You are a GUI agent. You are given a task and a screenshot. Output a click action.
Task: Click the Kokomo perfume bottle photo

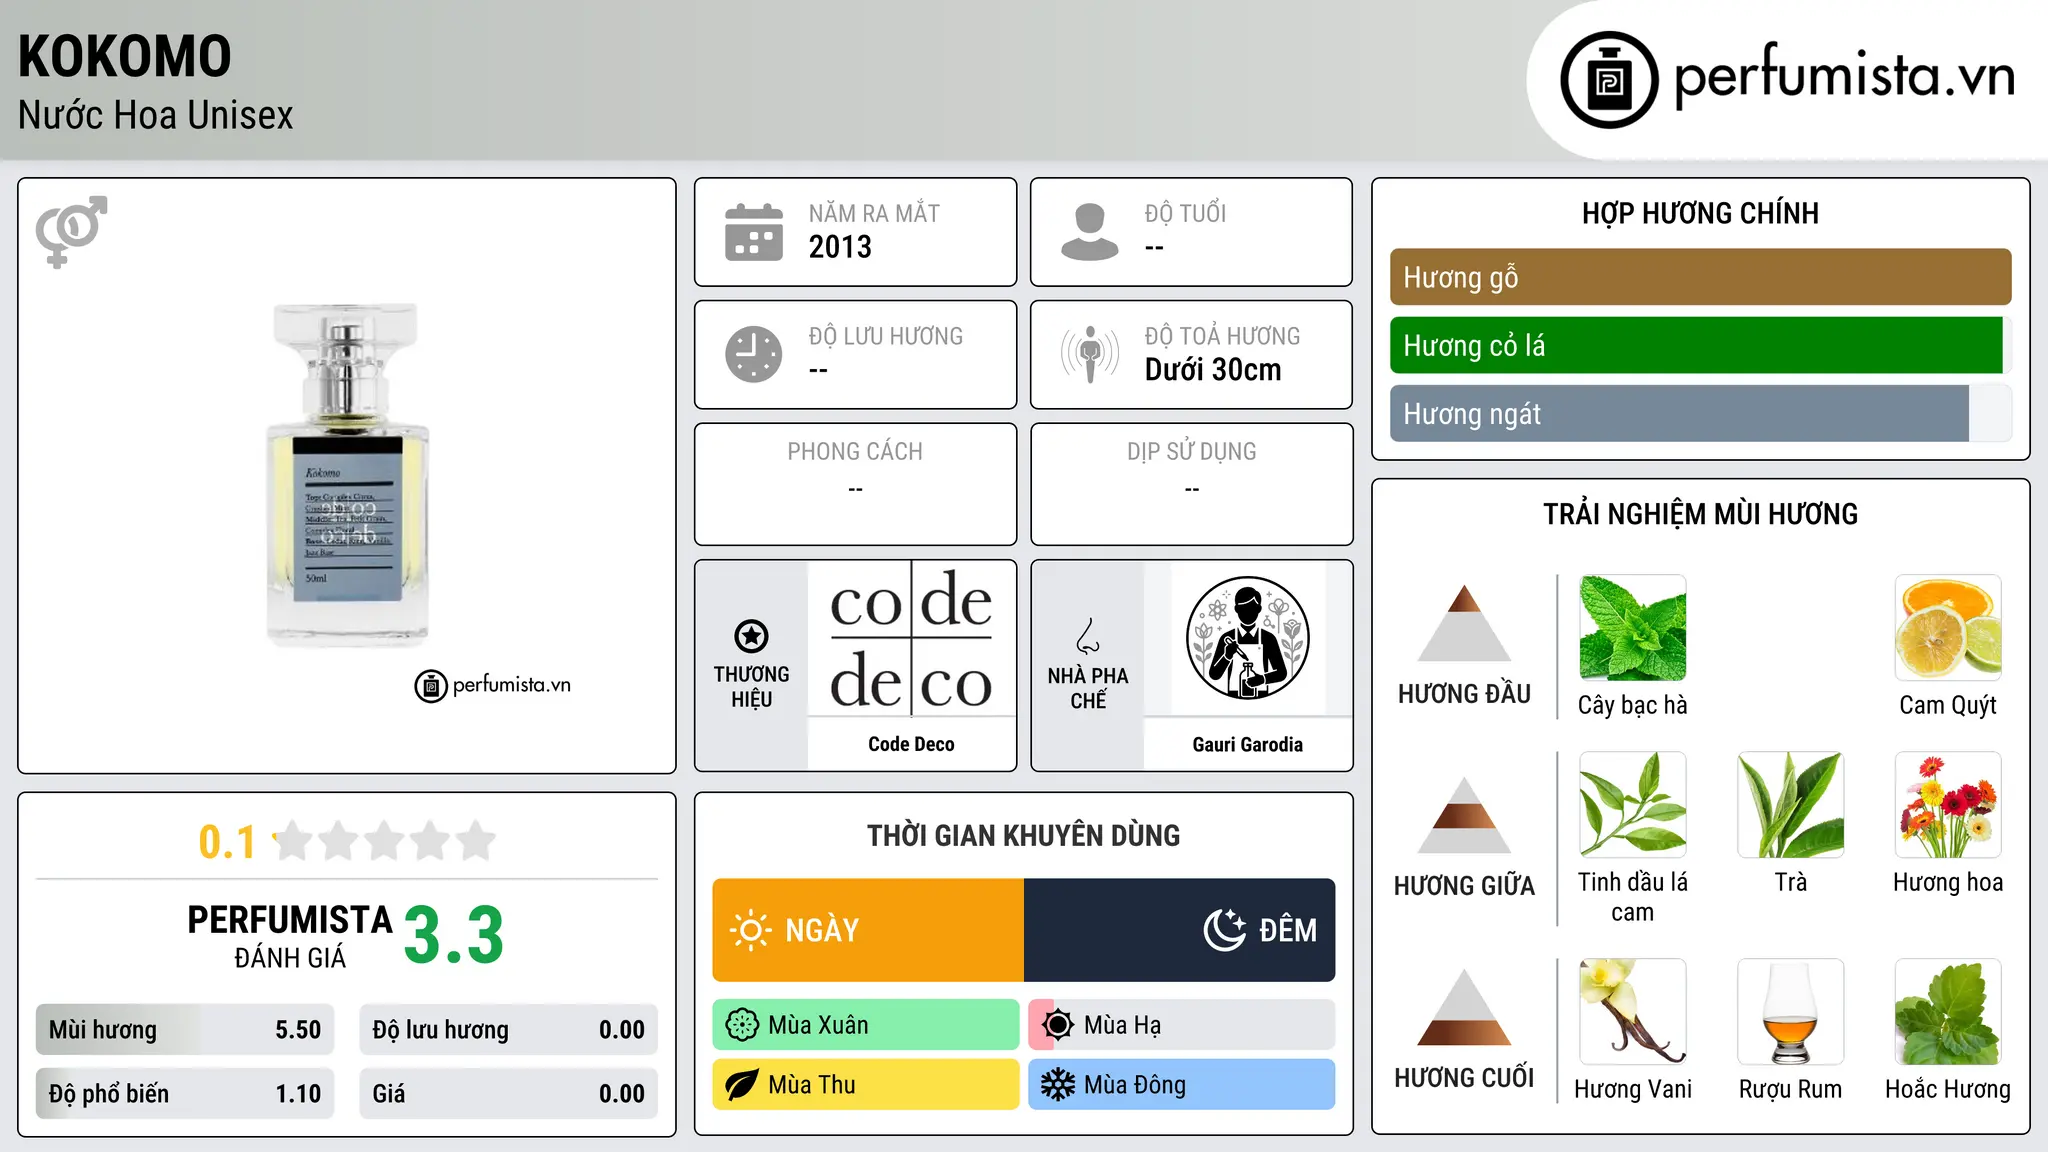346,475
